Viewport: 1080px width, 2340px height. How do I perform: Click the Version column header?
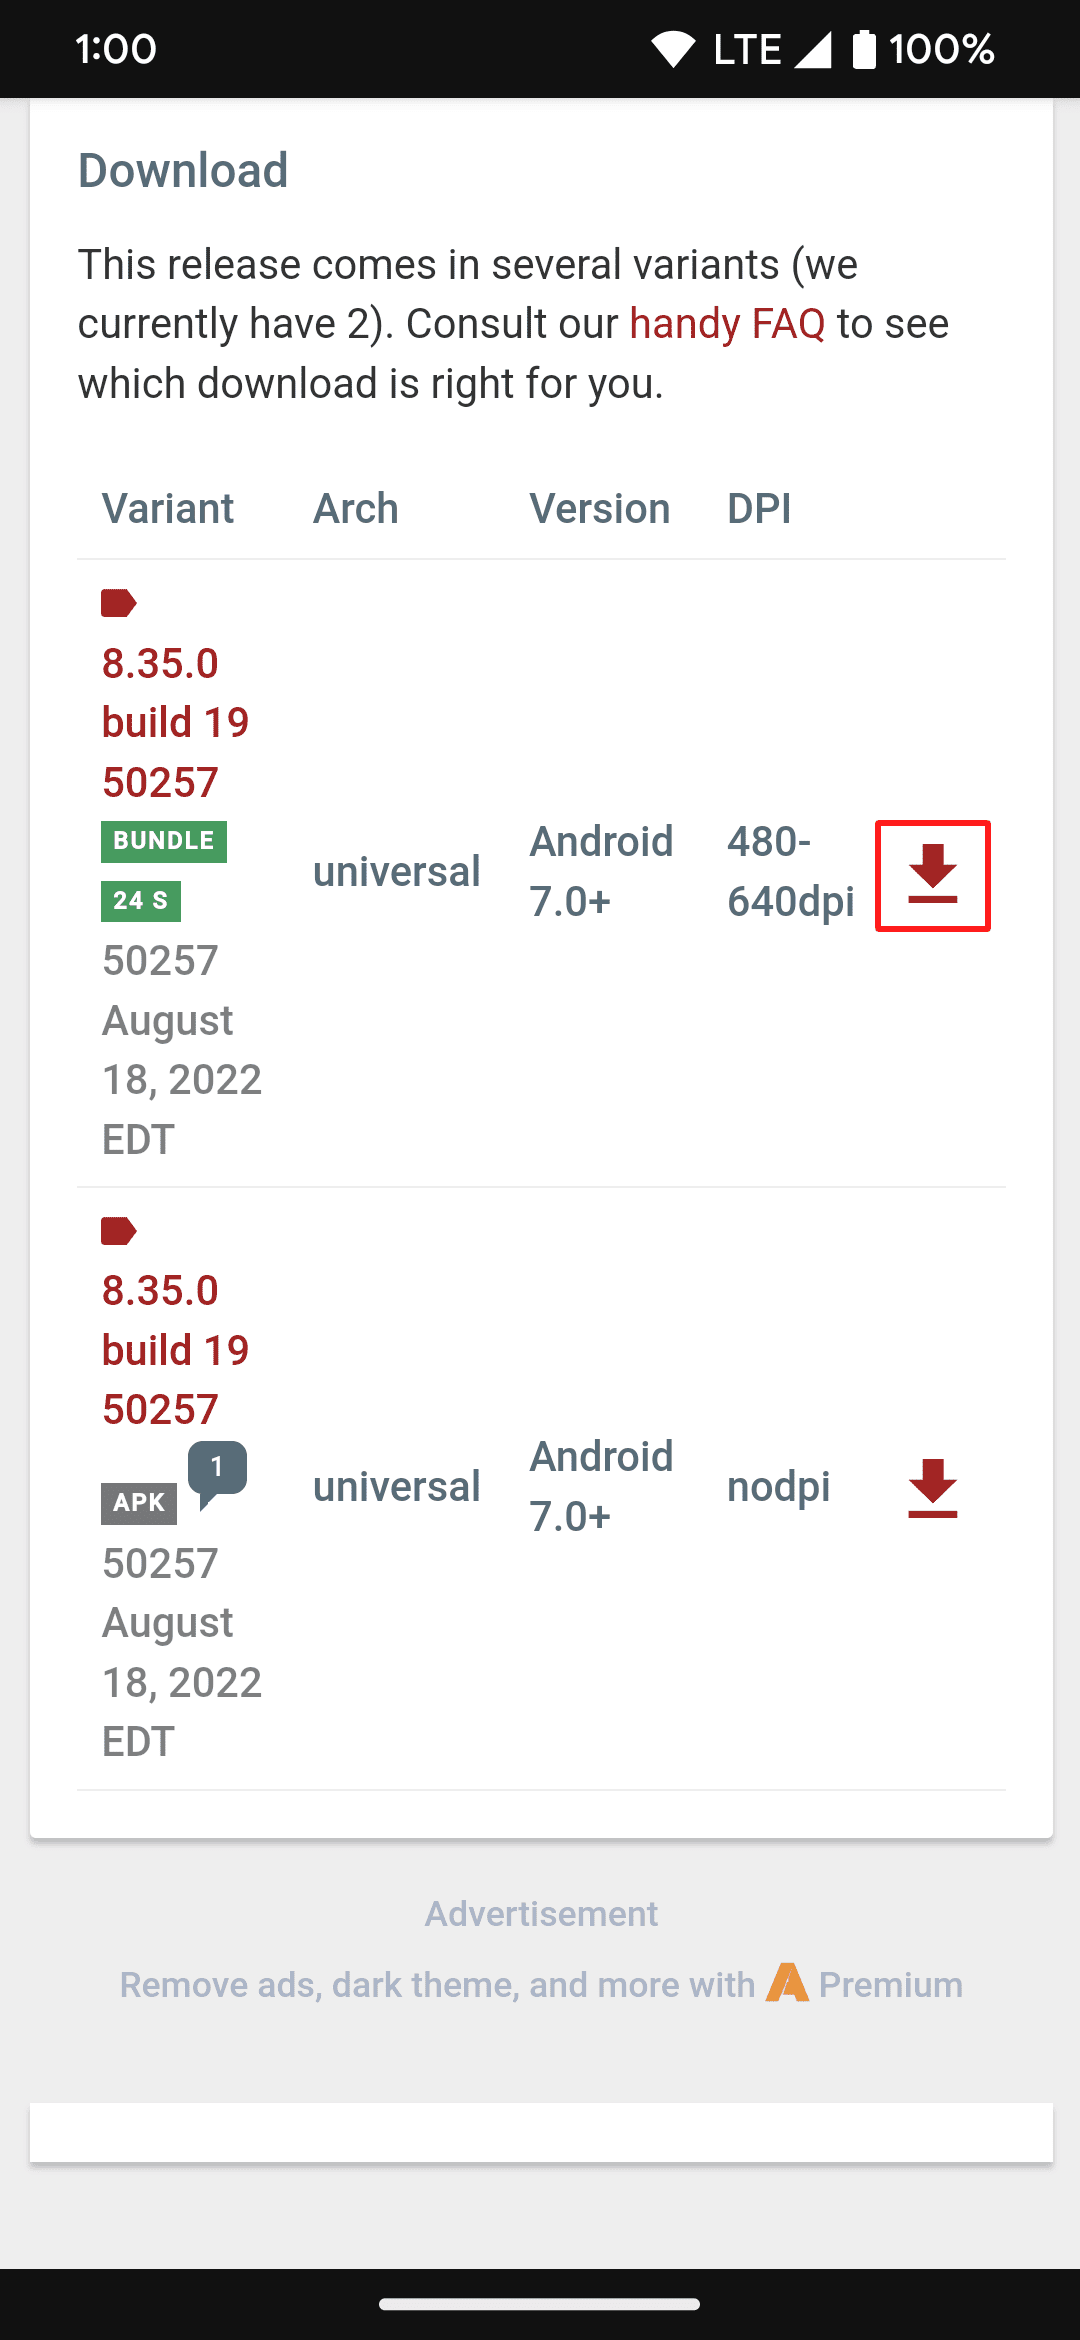[599, 509]
